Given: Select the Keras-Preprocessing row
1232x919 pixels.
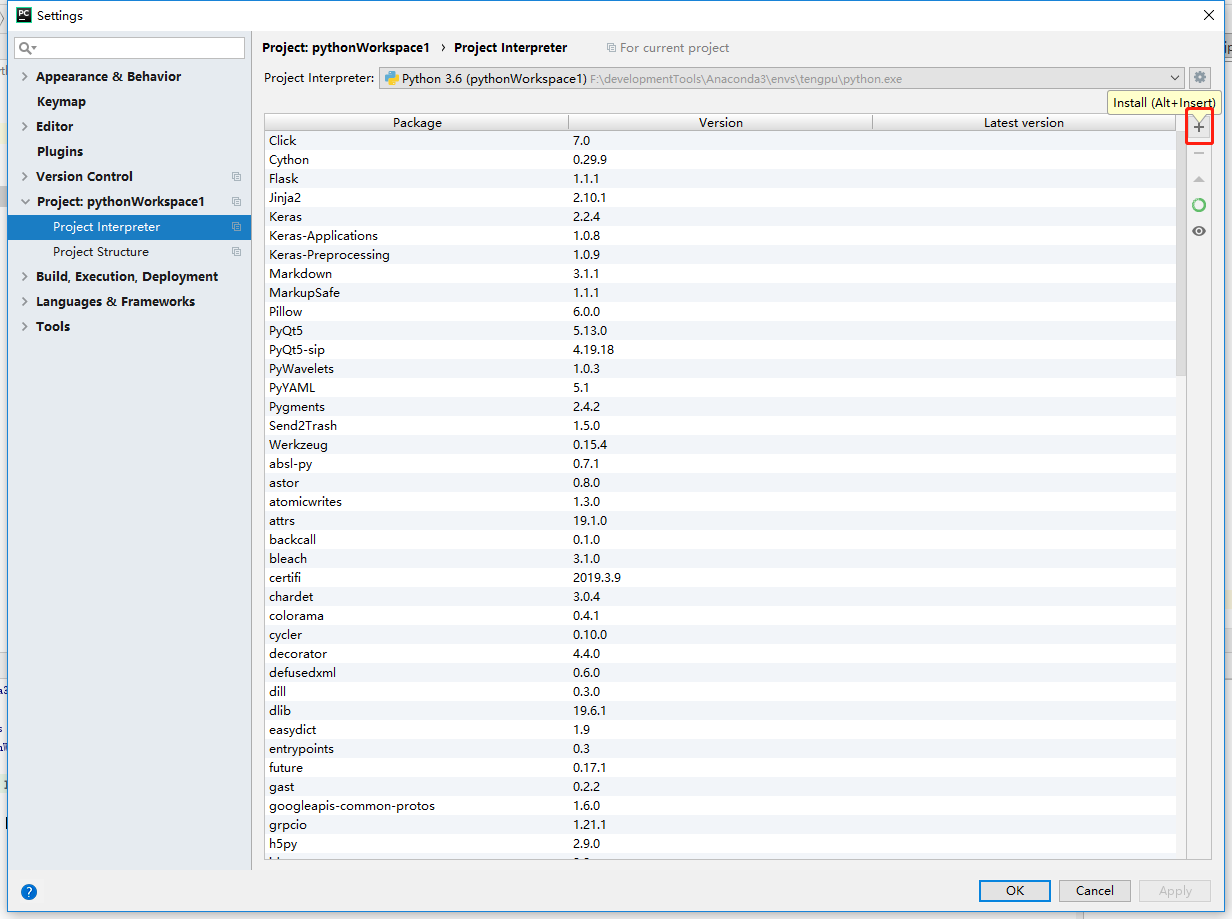Looking at the screenshot, I should (x=720, y=255).
